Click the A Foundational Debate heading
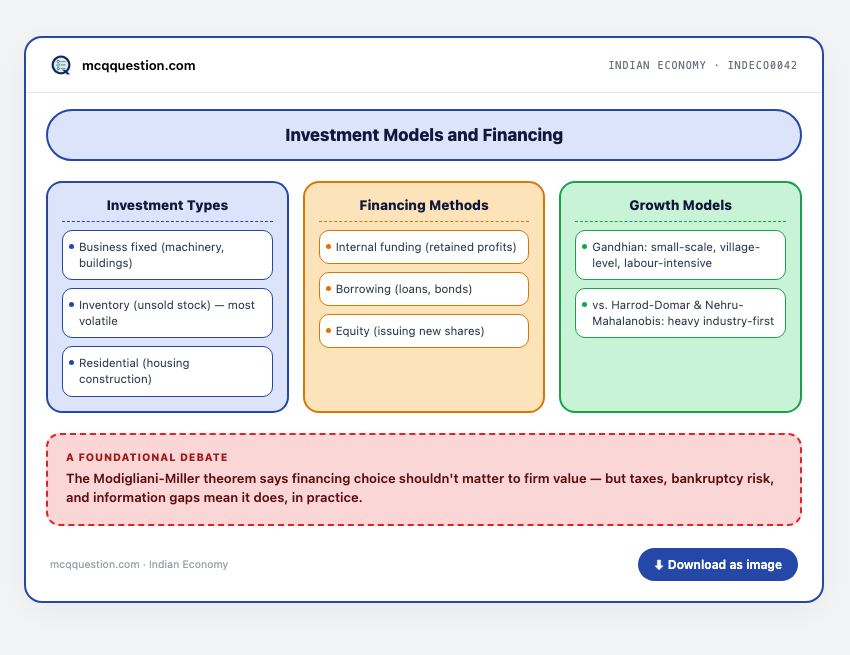 point(147,457)
